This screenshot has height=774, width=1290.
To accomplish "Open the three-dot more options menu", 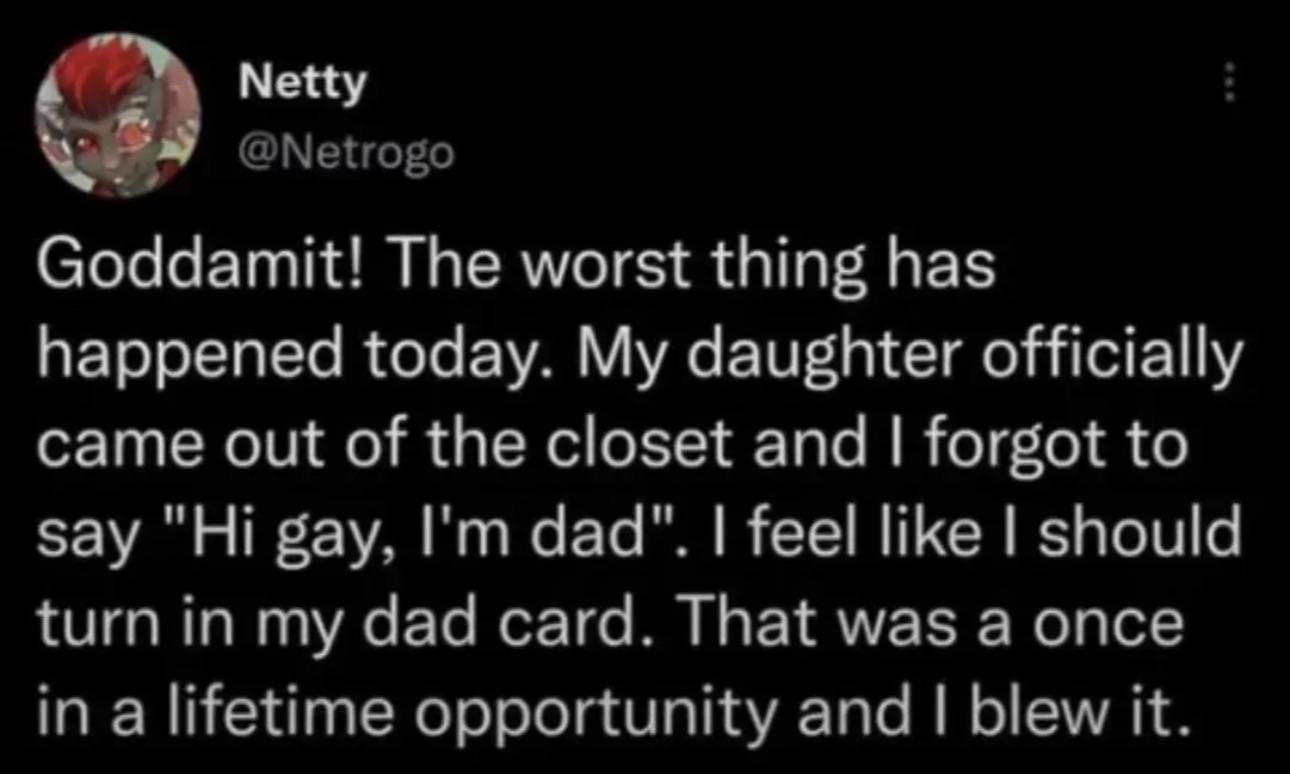I will (x=1230, y=84).
